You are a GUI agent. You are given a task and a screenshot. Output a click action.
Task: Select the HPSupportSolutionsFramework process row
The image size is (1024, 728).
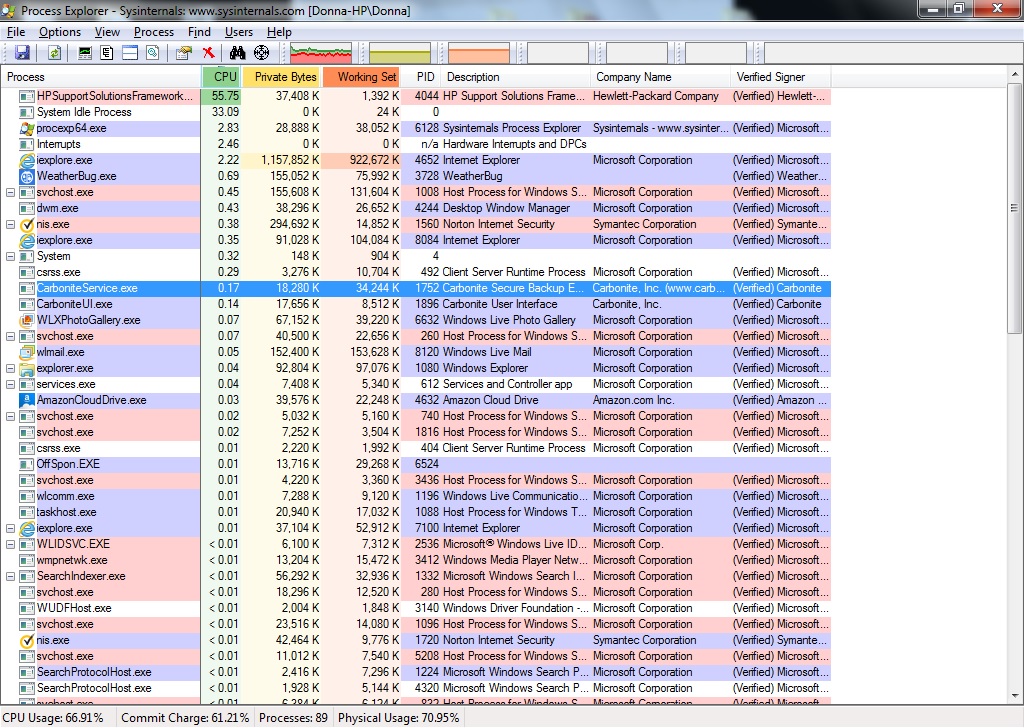(415, 97)
